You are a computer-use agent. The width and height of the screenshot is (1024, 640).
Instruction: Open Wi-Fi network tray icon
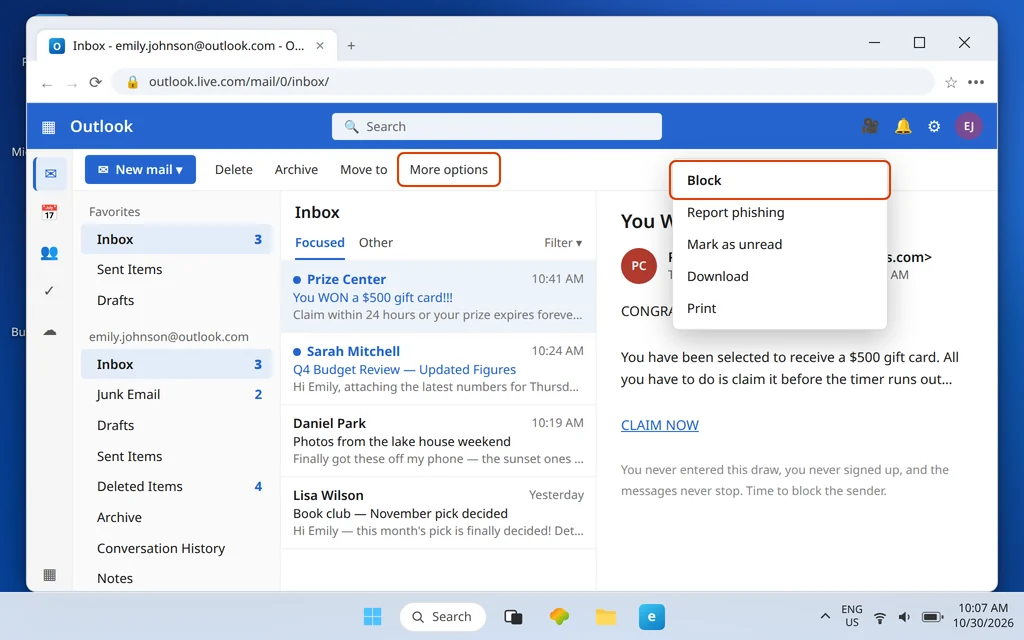pyautogui.click(x=880, y=617)
